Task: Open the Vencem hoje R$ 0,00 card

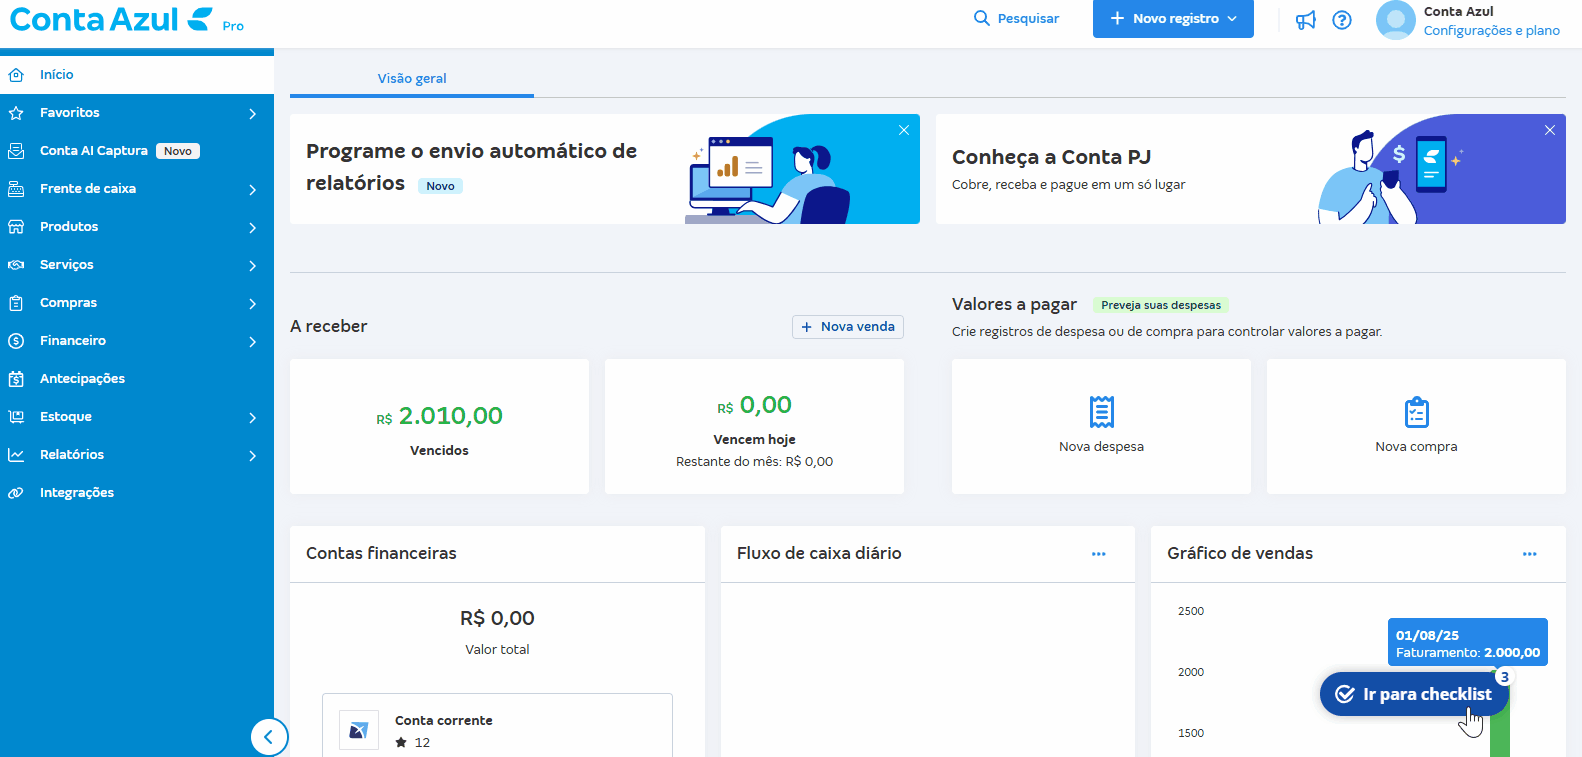Action: point(754,427)
